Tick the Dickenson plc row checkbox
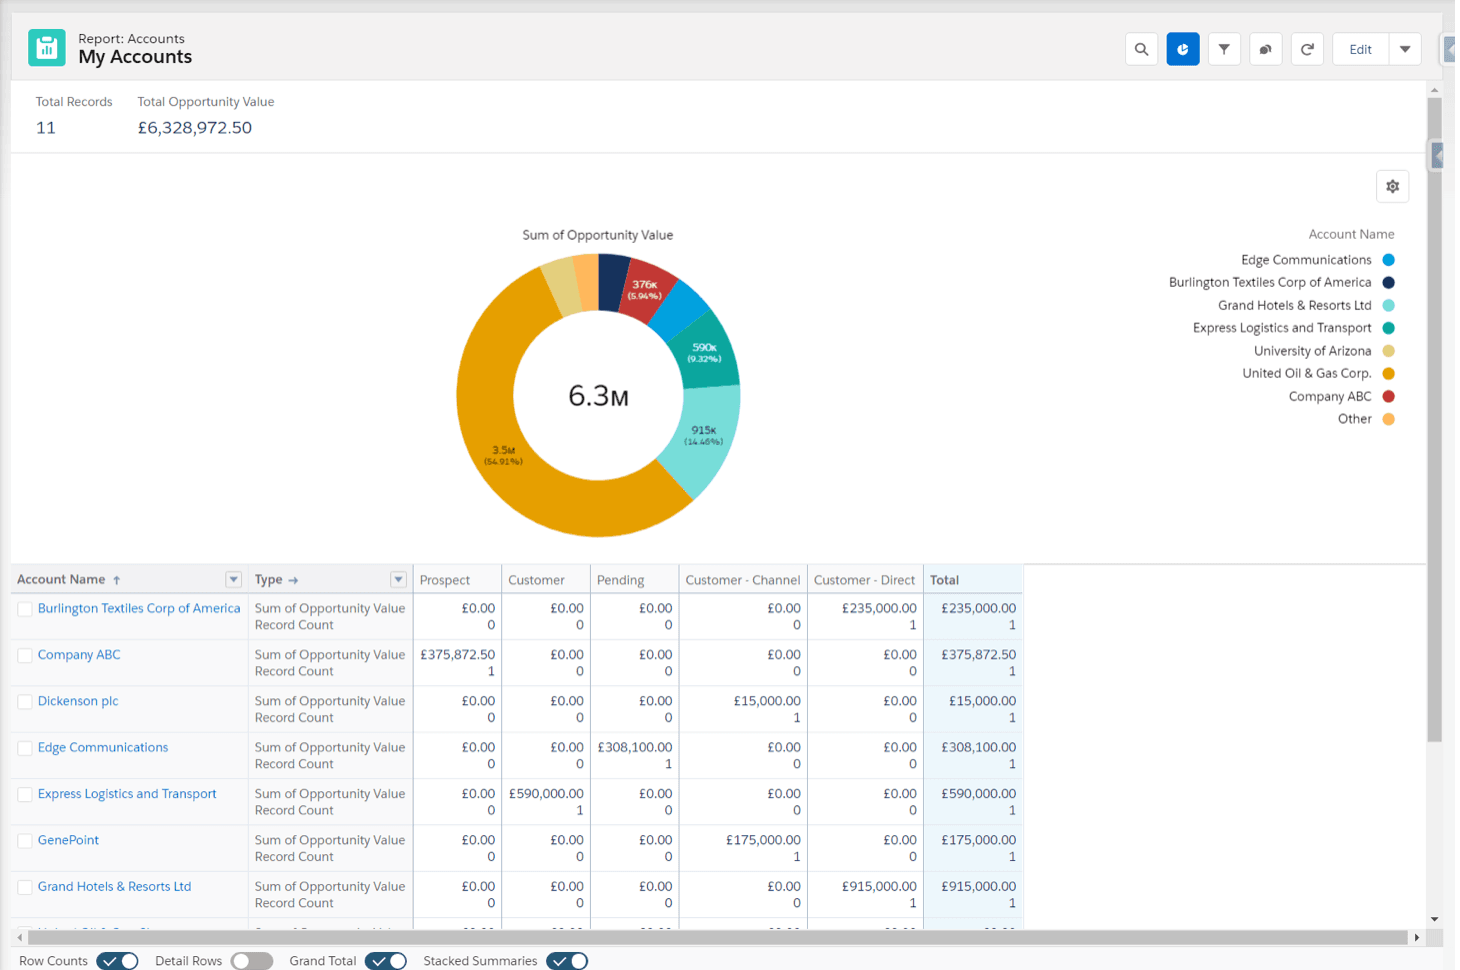The height and width of the screenshot is (970, 1460). [x=25, y=702]
